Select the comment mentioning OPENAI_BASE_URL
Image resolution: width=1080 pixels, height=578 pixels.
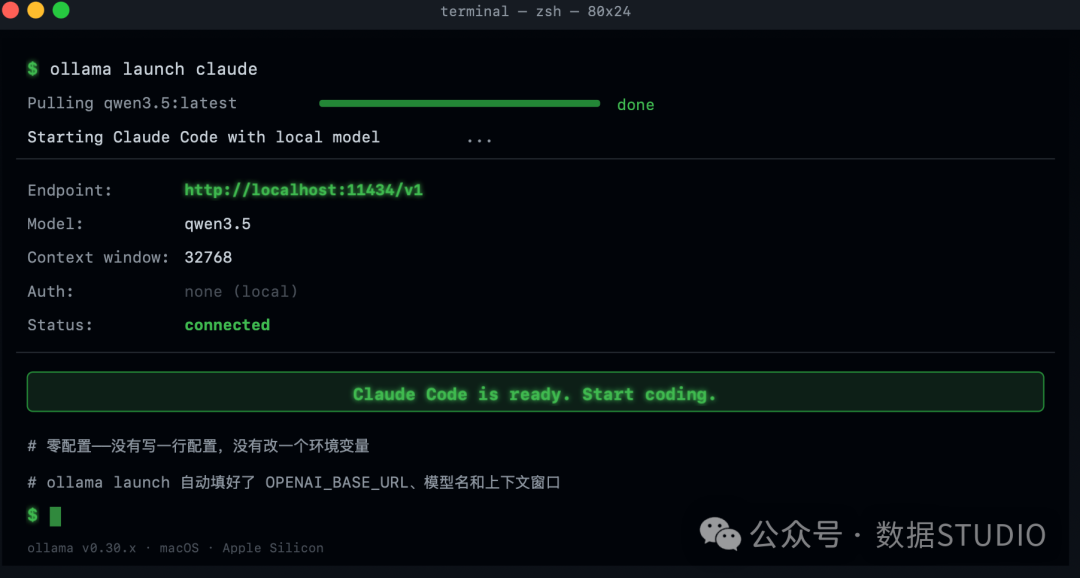(294, 482)
